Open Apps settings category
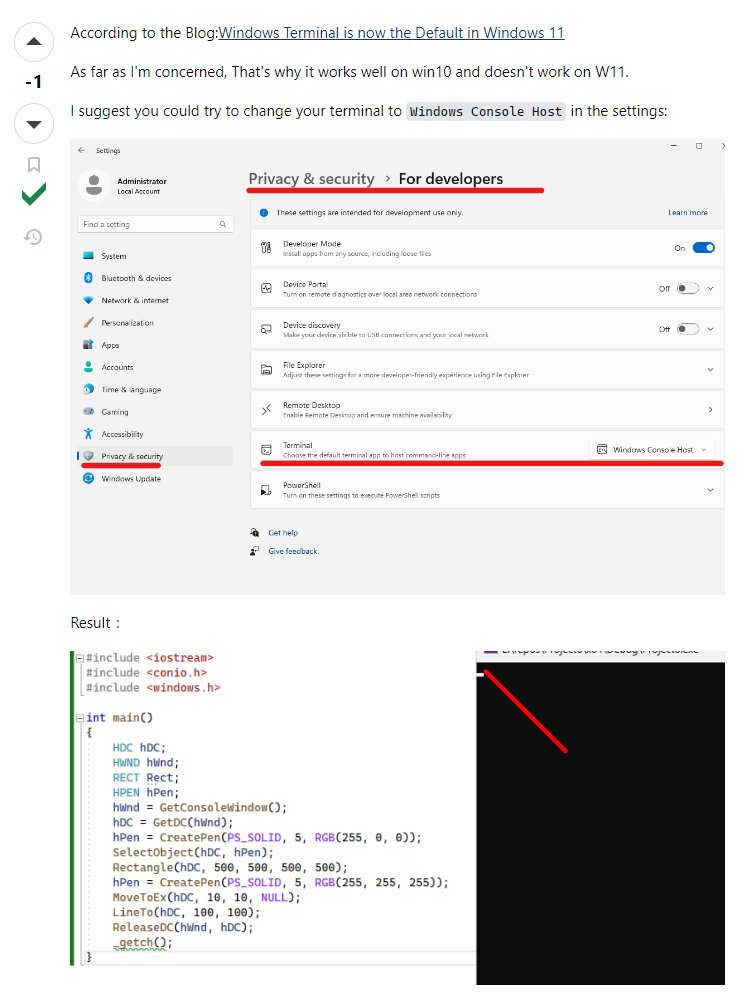The height and width of the screenshot is (1001, 744). click(110, 345)
